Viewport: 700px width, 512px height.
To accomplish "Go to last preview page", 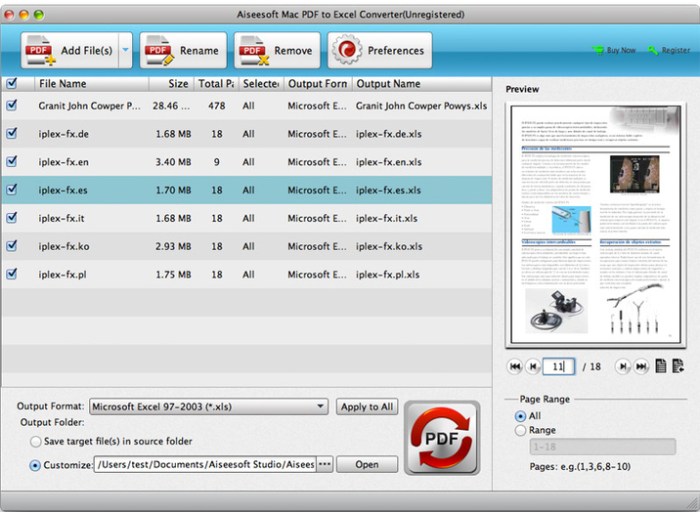I will coord(641,366).
